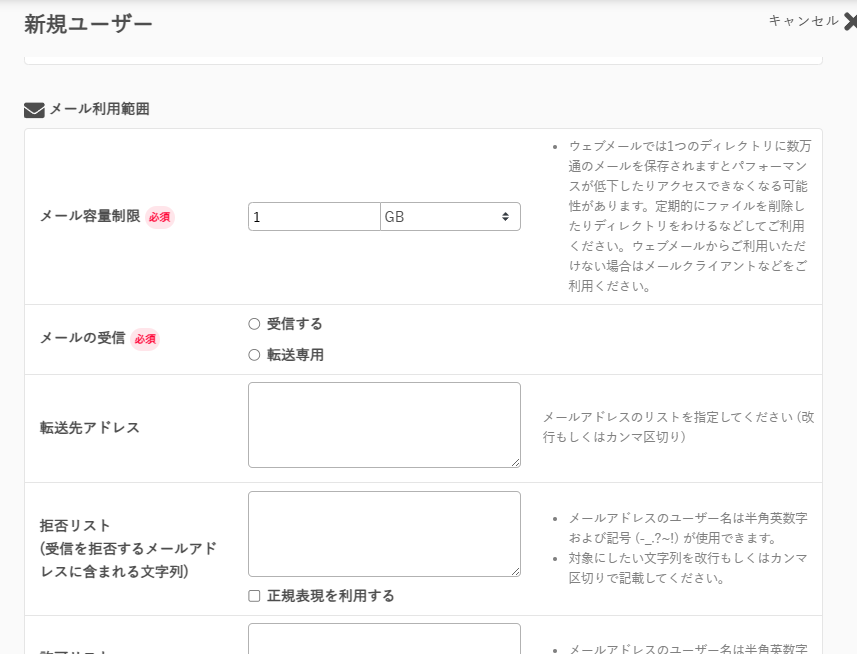Click the 新規ユーザー heading
Image resolution: width=857 pixels, height=654 pixels.
click(88, 25)
